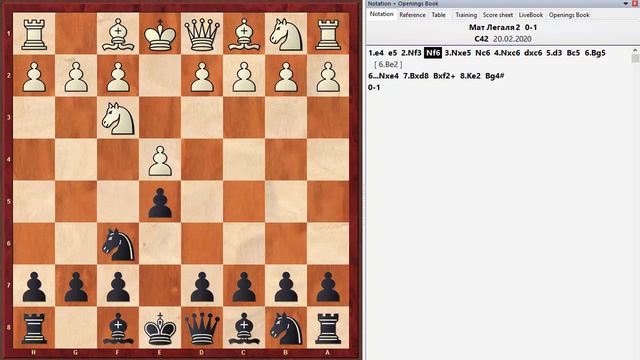
Task: Jump to Black's first move e5
Action: click(392, 53)
